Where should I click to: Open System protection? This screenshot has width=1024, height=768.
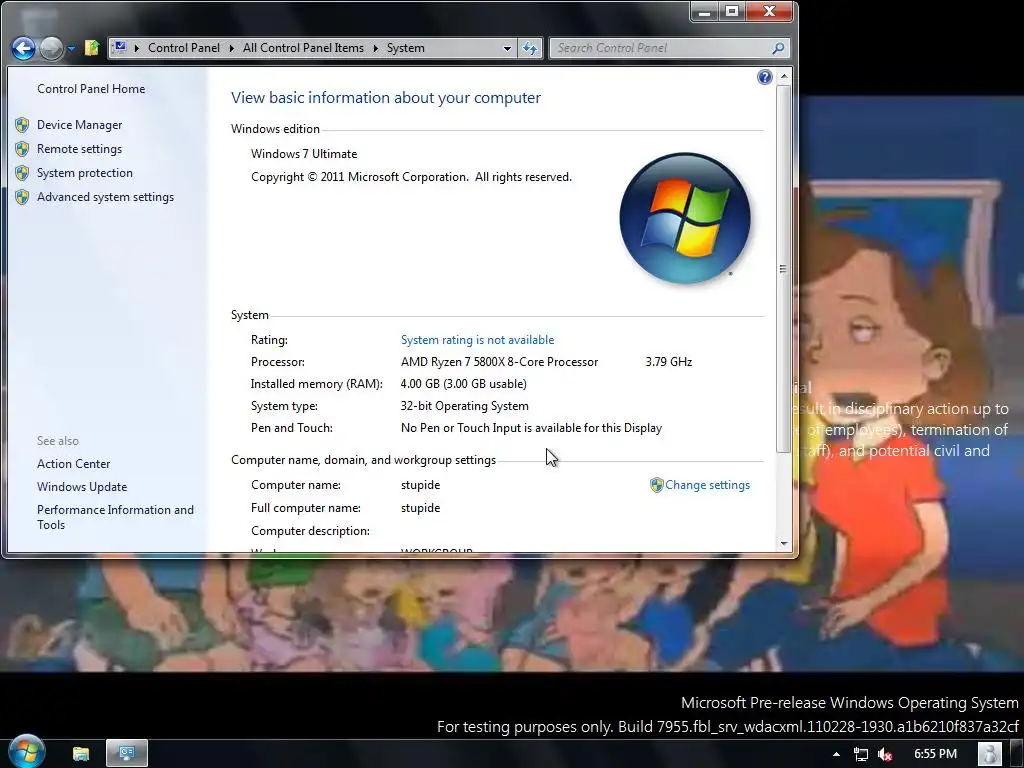84,173
